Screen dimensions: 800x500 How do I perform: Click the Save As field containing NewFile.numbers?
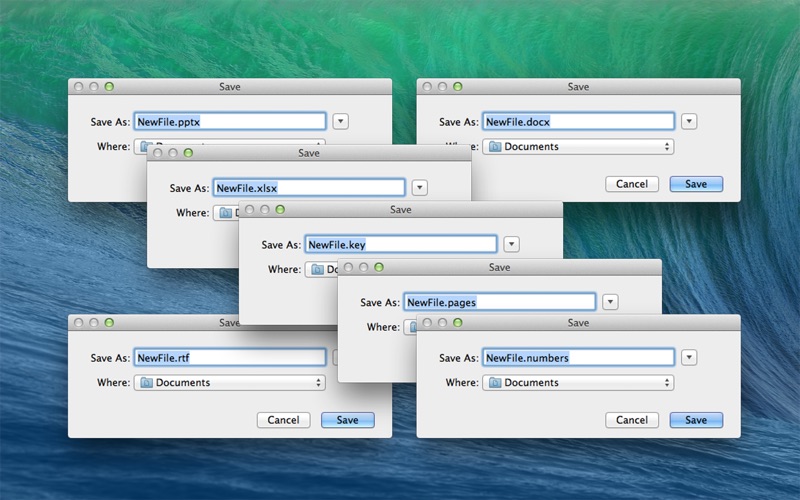(579, 358)
